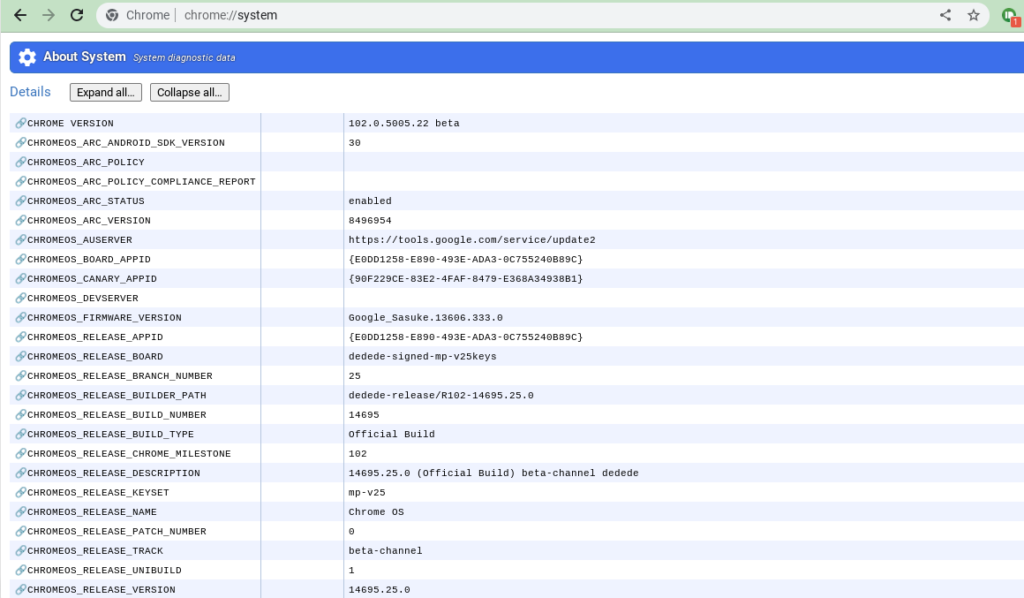Click anchor icon for CHROMEOS_AUSERVER
Image resolution: width=1024 pixels, height=598 pixels.
tap(21, 240)
